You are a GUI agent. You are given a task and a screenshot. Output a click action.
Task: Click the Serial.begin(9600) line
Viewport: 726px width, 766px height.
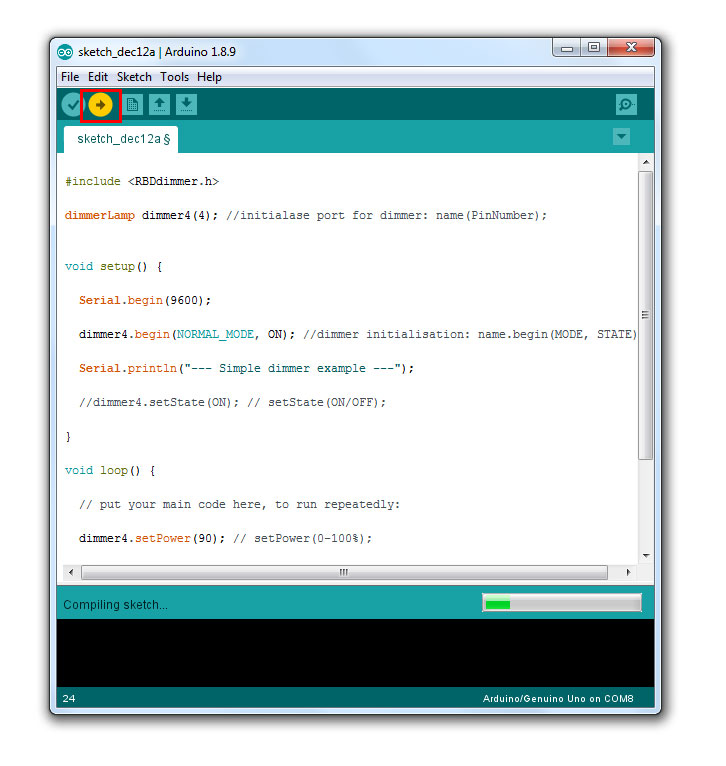click(145, 300)
